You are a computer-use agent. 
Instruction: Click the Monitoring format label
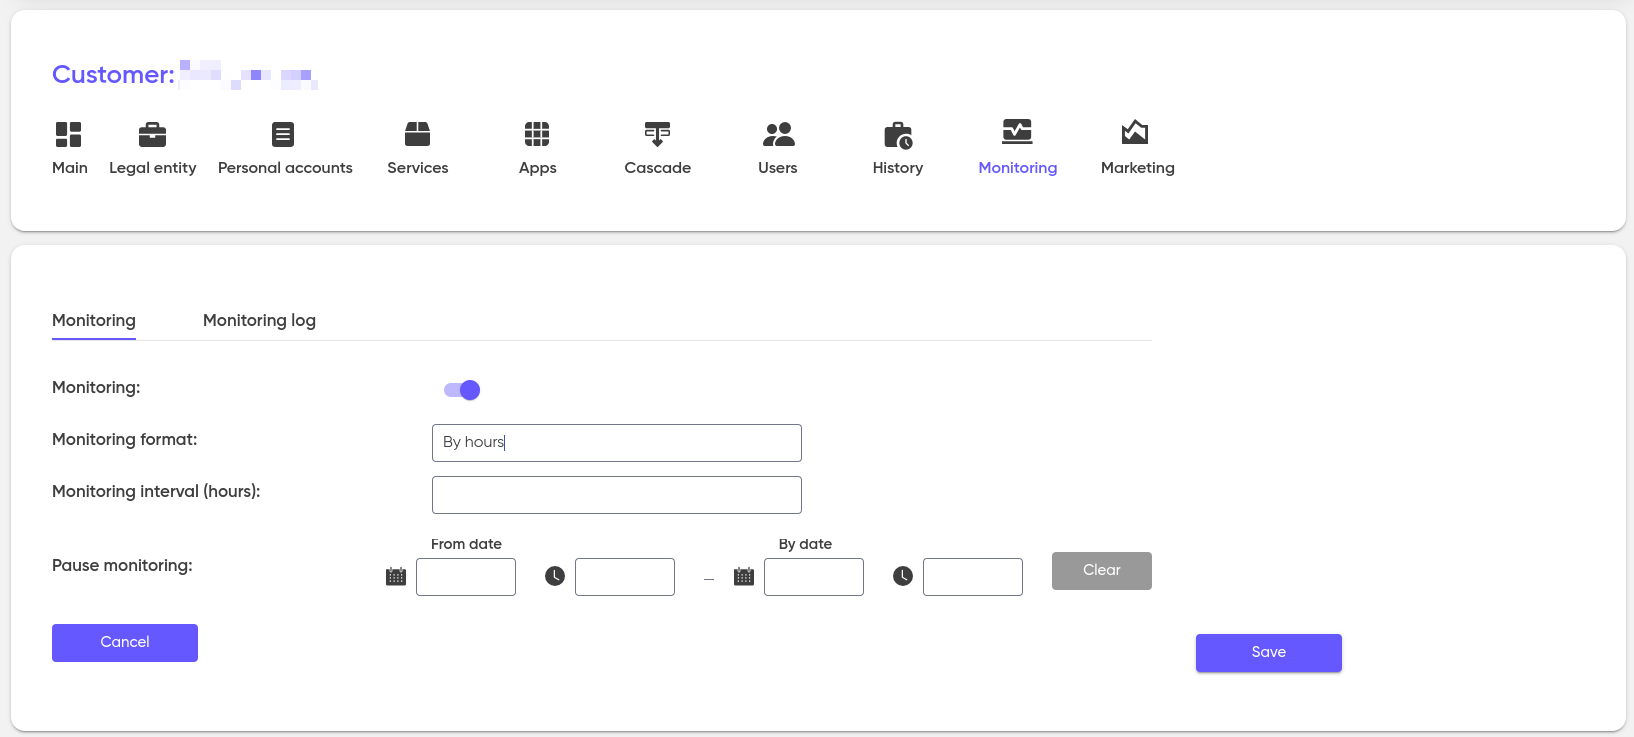point(125,440)
